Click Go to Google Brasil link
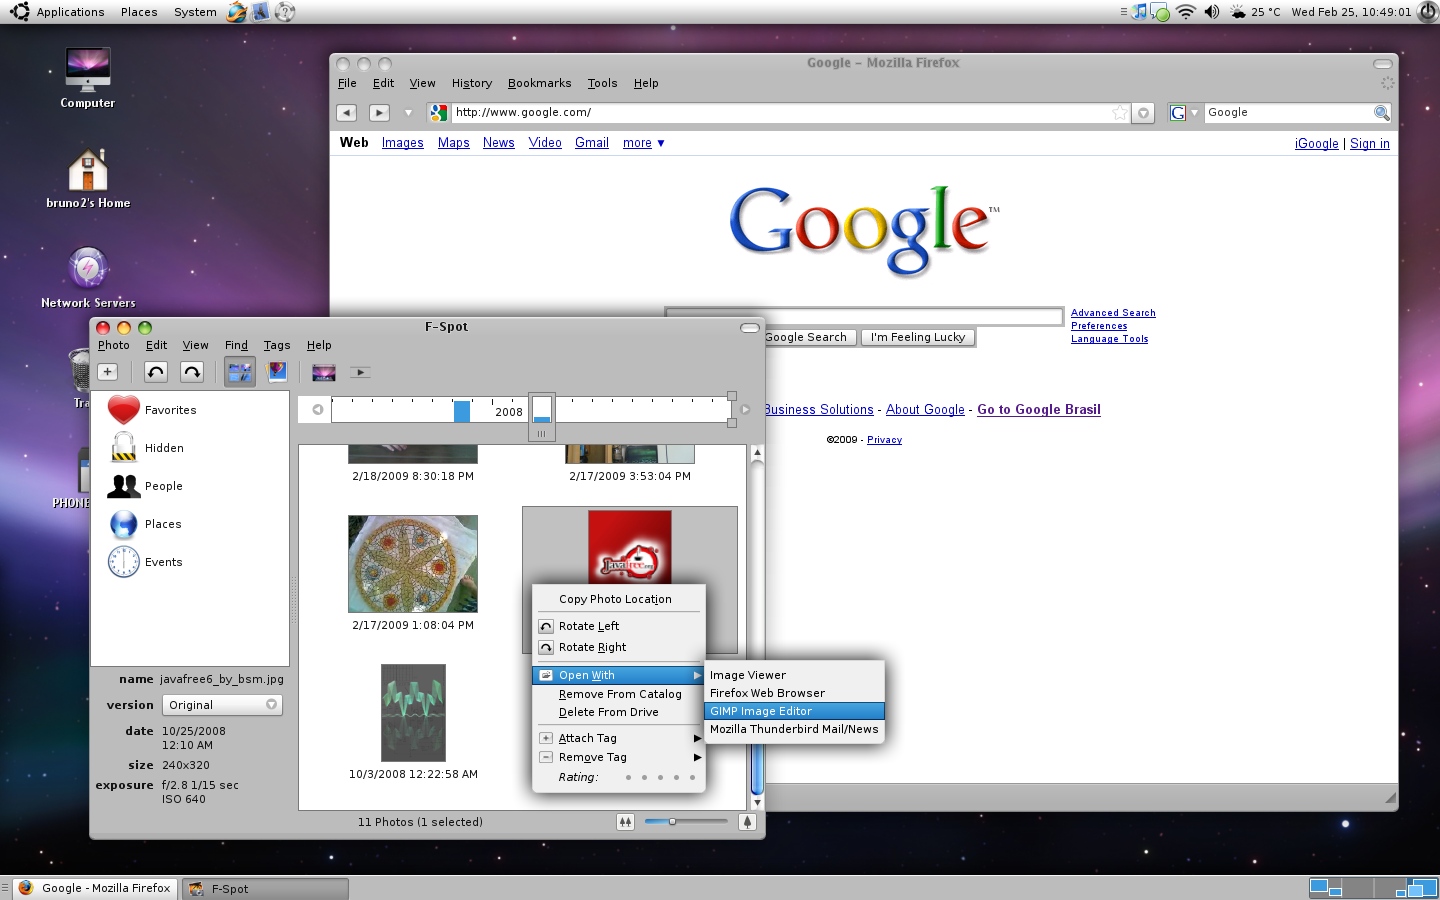 (1039, 409)
